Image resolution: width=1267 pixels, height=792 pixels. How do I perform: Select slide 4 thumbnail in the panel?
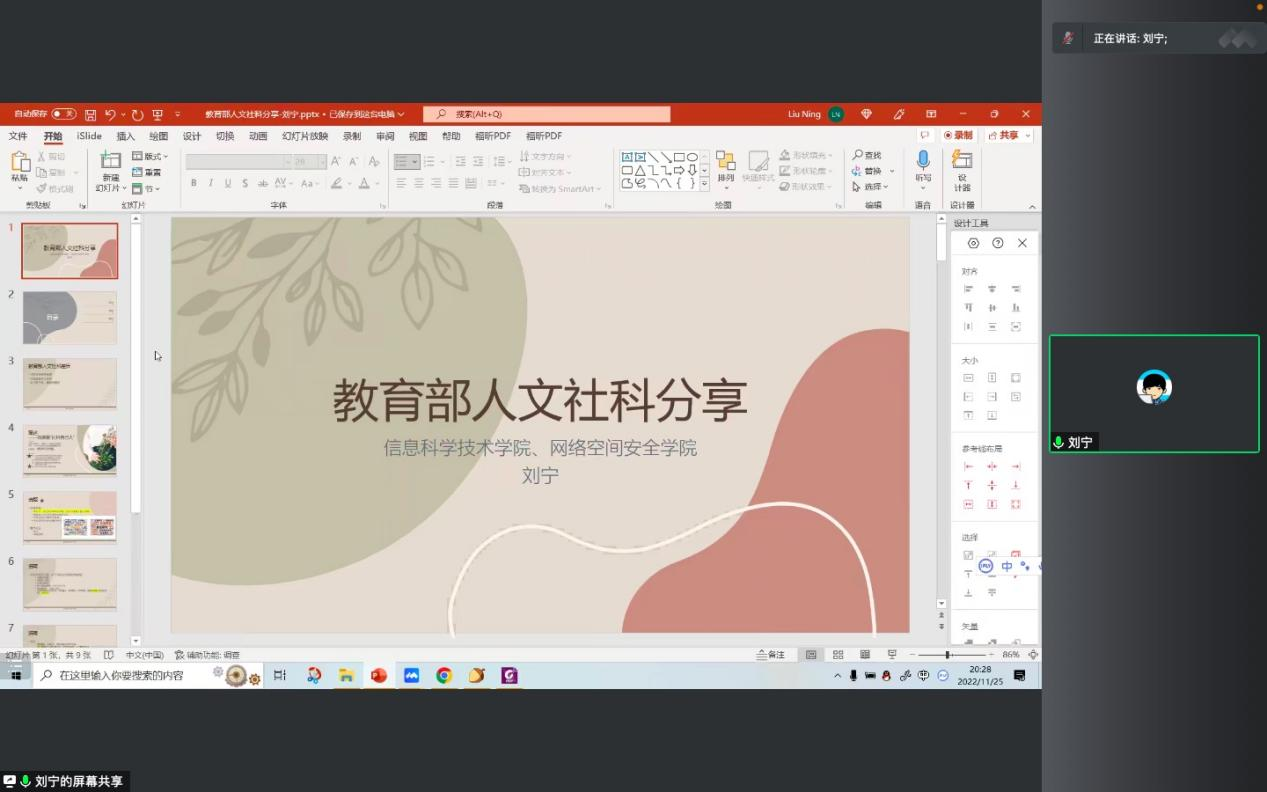(x=70, y=450)
